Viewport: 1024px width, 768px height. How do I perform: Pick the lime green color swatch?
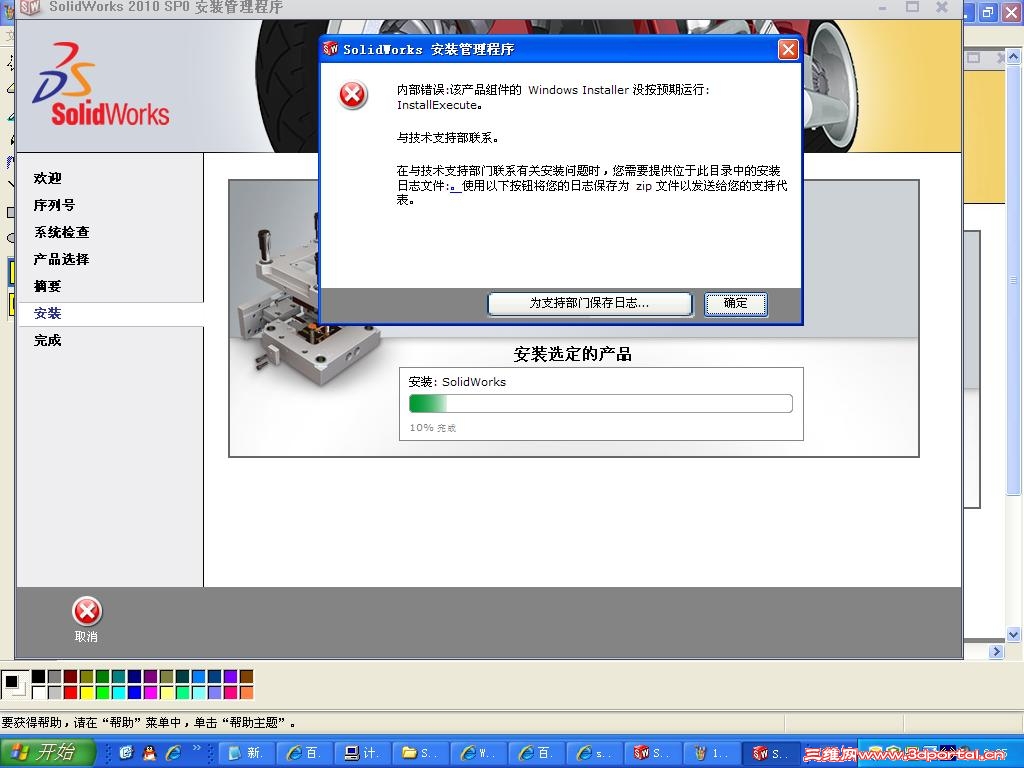point(103,692)
